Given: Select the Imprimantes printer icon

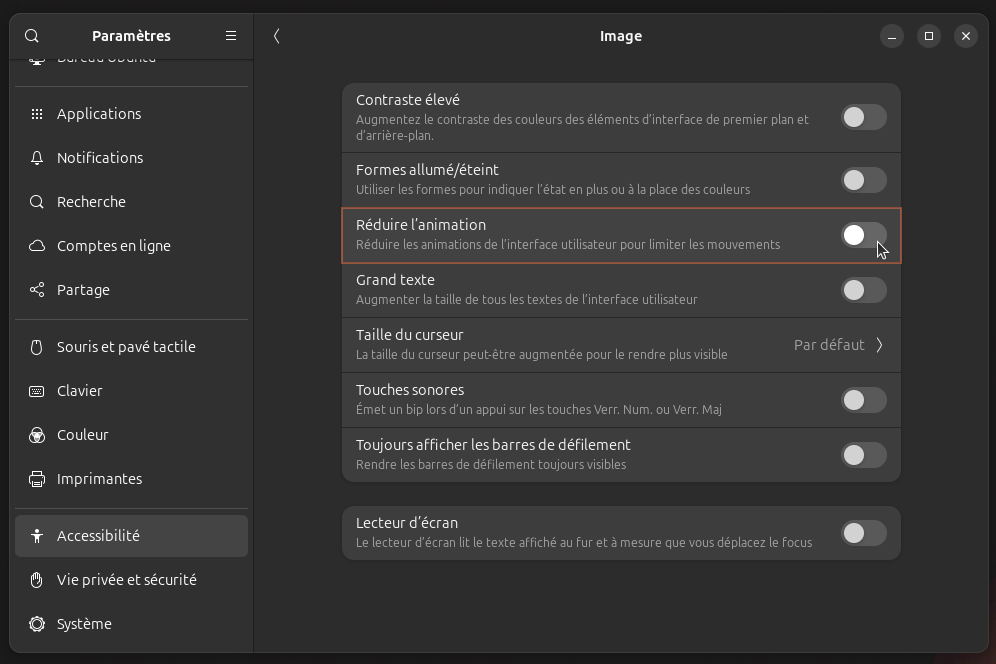Looking at the screenshot, I should [x=36, y=478].
